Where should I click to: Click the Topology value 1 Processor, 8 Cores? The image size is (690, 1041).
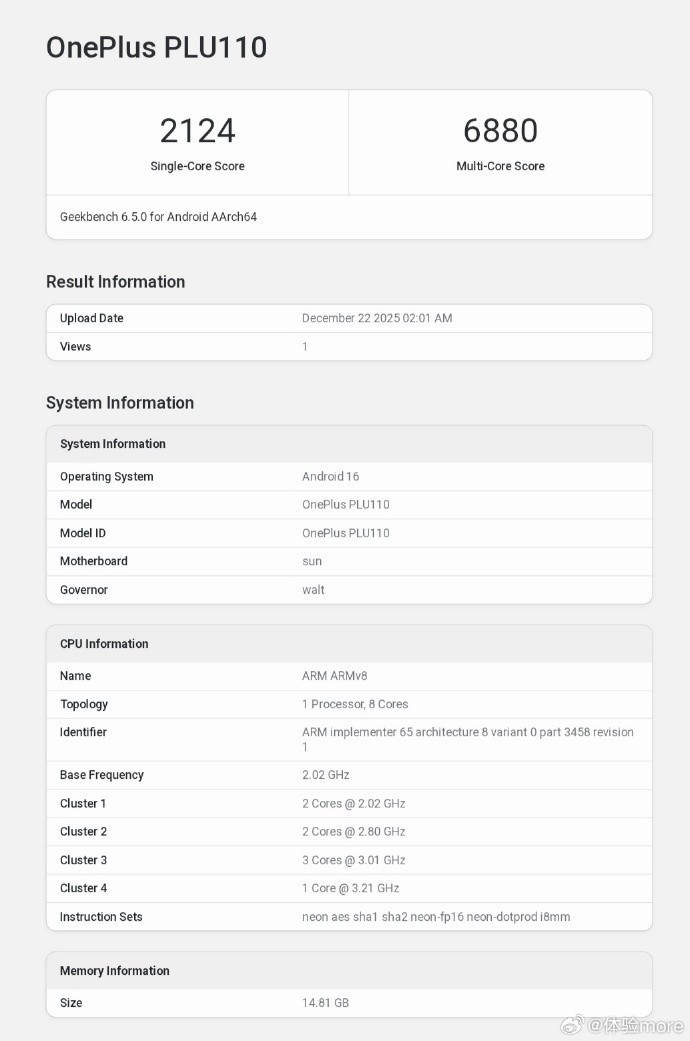click(x=355, y=704)
